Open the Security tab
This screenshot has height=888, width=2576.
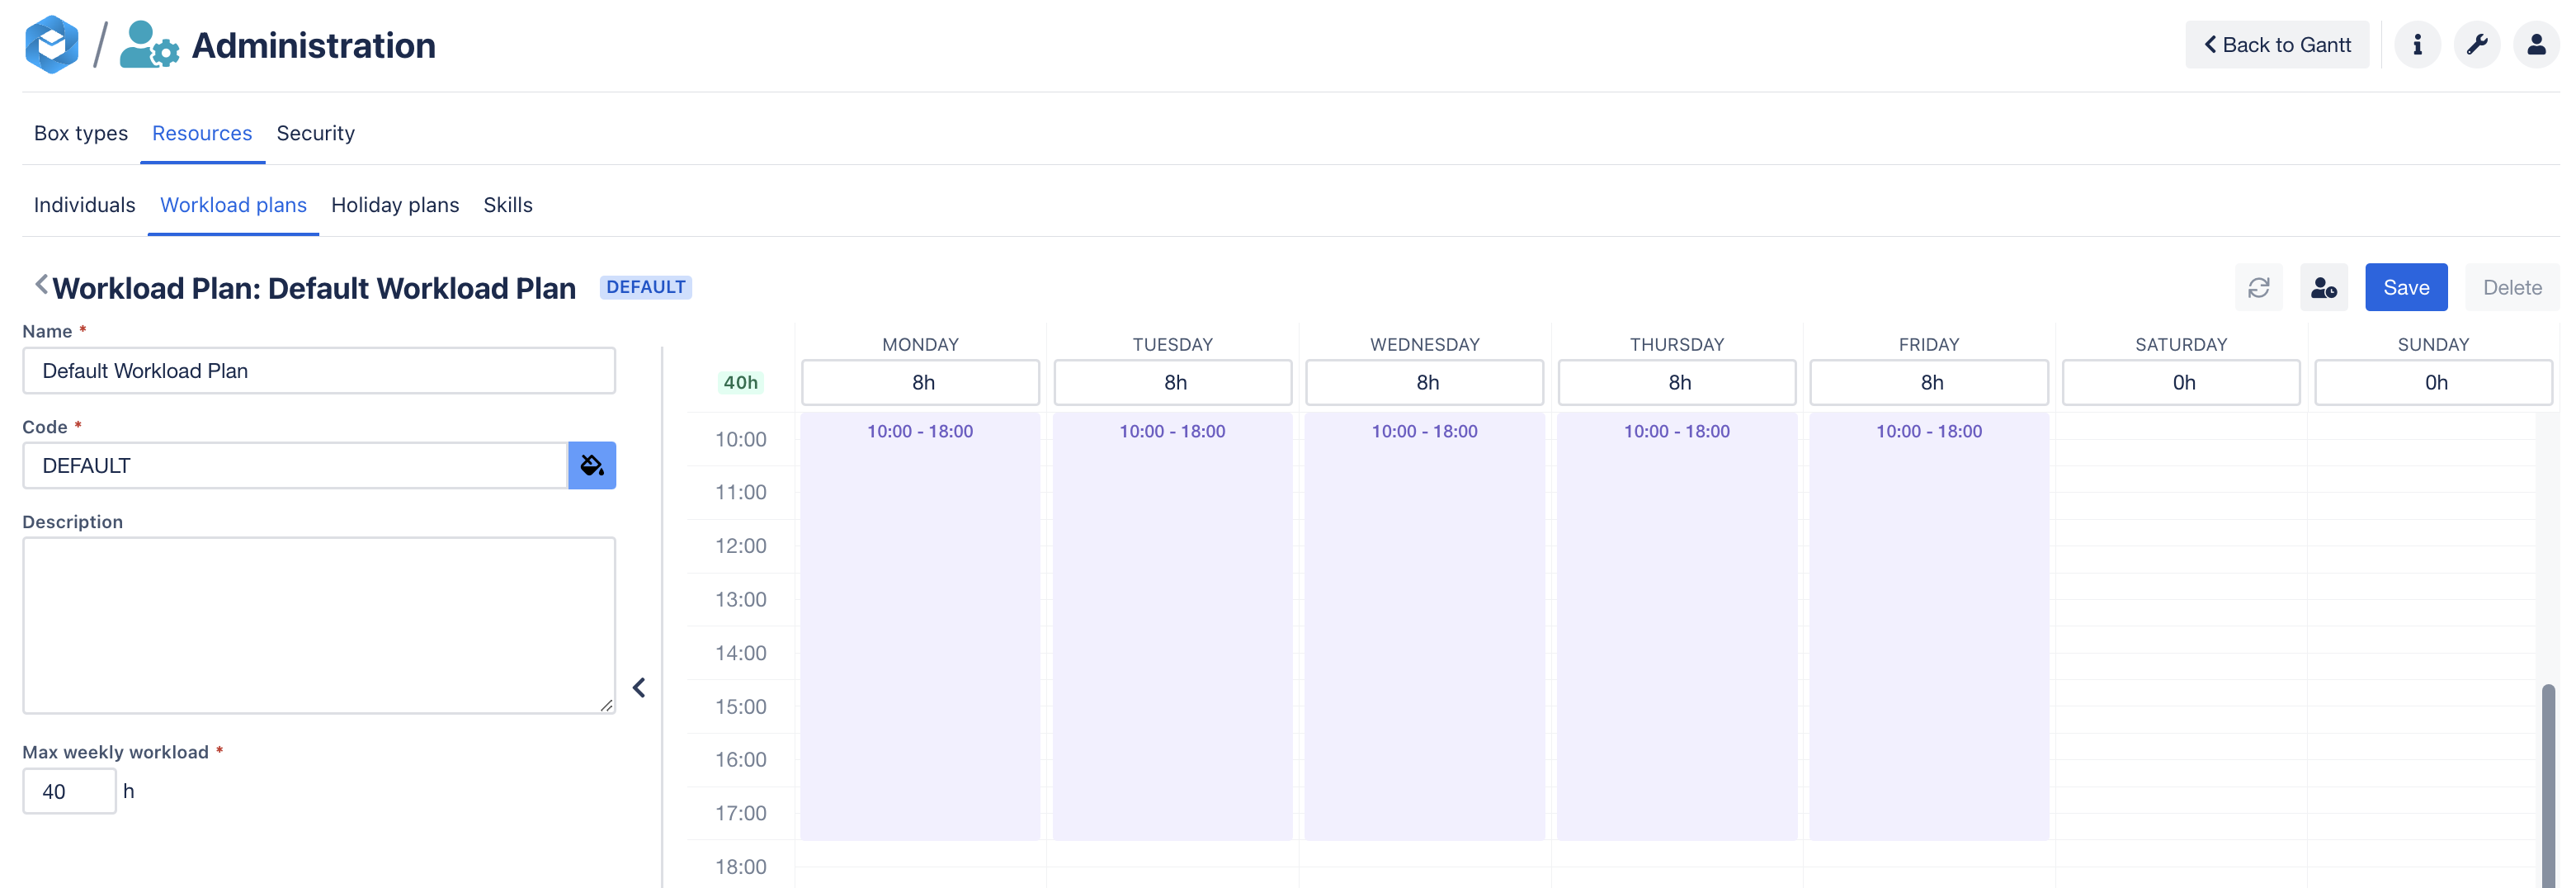(x=315, y=133)
